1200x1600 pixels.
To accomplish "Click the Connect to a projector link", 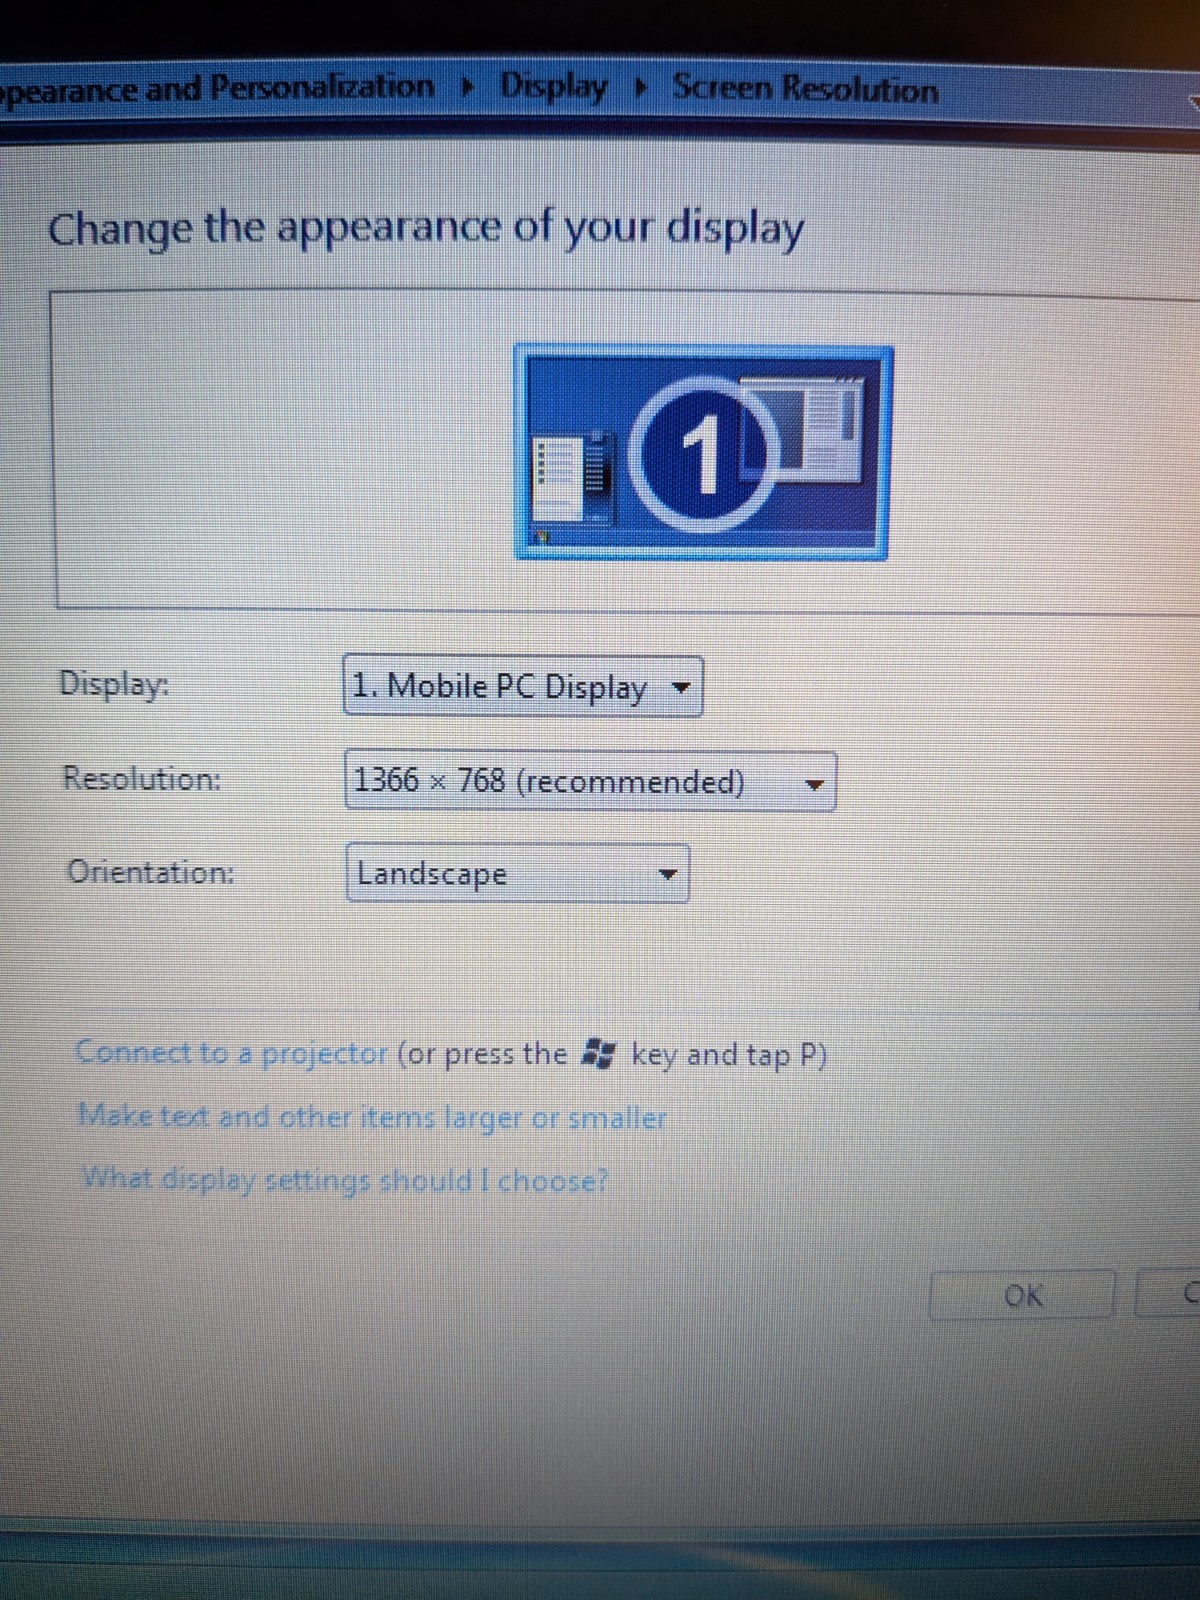I will (x=232, y=1052).
